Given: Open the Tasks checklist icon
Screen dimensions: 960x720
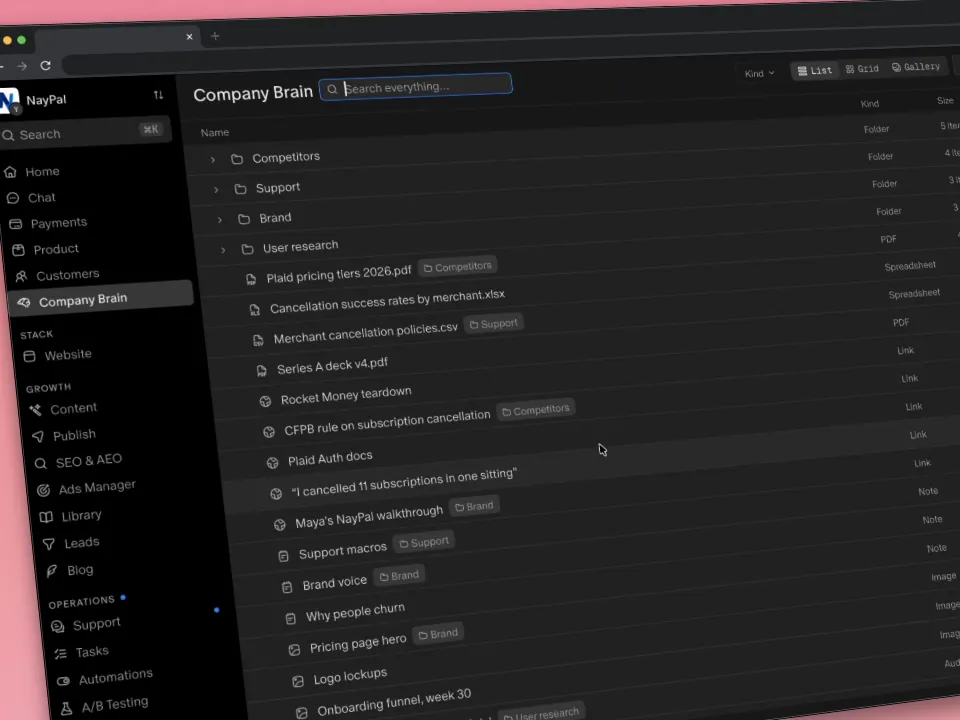Looking at the screenshot, I should coord(61,654).
